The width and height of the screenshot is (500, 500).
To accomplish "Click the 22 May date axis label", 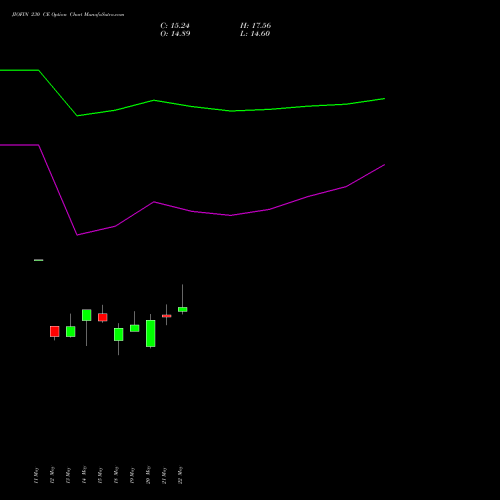I will click(180, 475).
